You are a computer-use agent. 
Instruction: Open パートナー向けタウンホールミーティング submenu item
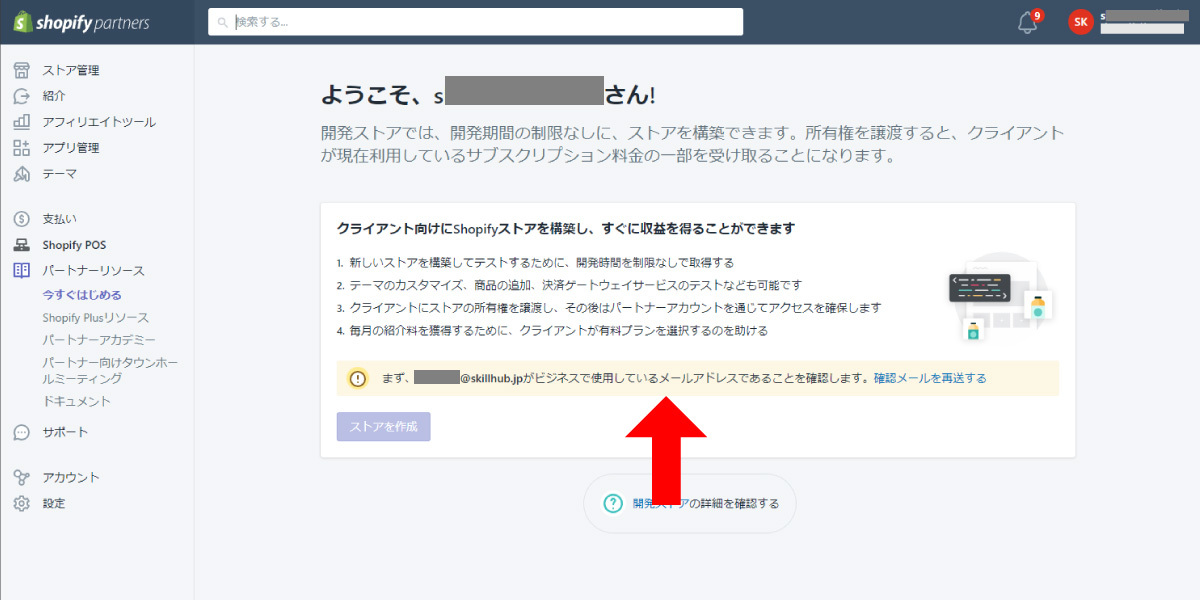(110, 370)
